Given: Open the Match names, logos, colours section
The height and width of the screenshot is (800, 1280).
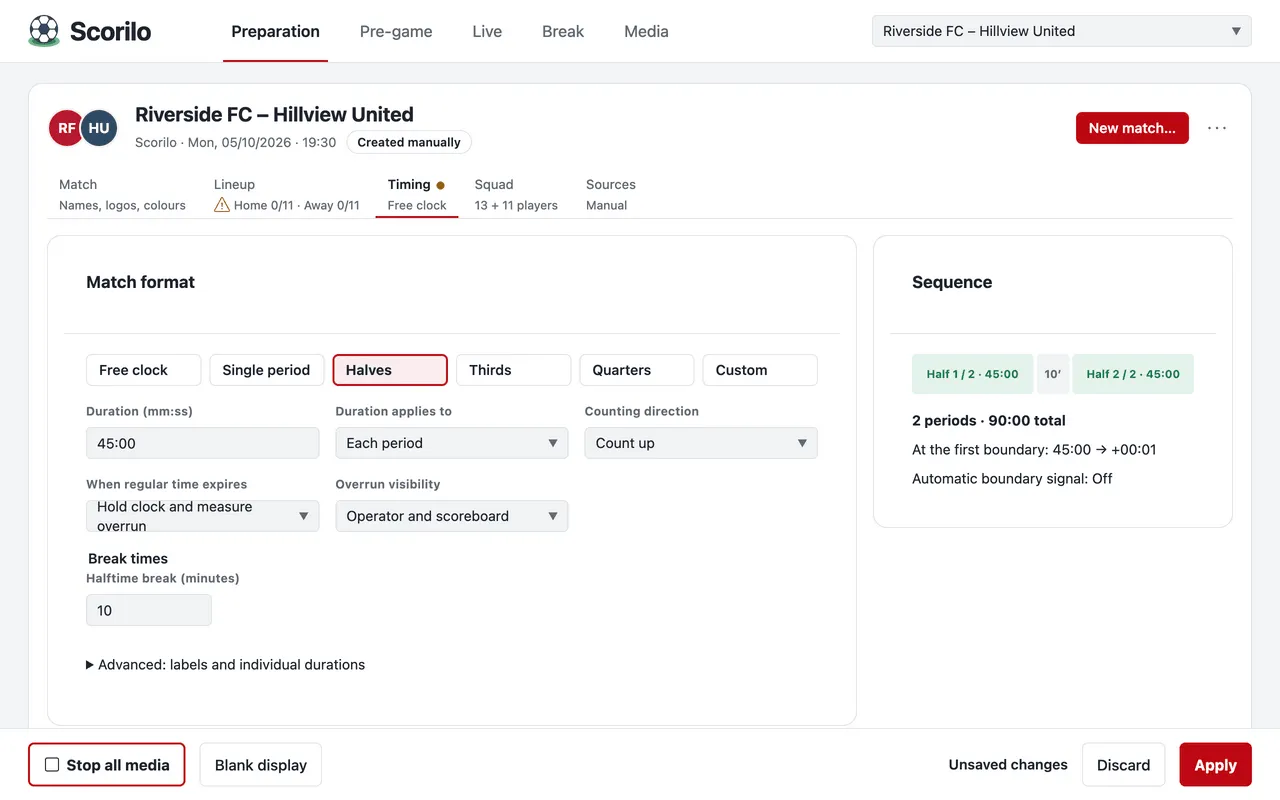Looking at the screenshot, I should [122, 195].
